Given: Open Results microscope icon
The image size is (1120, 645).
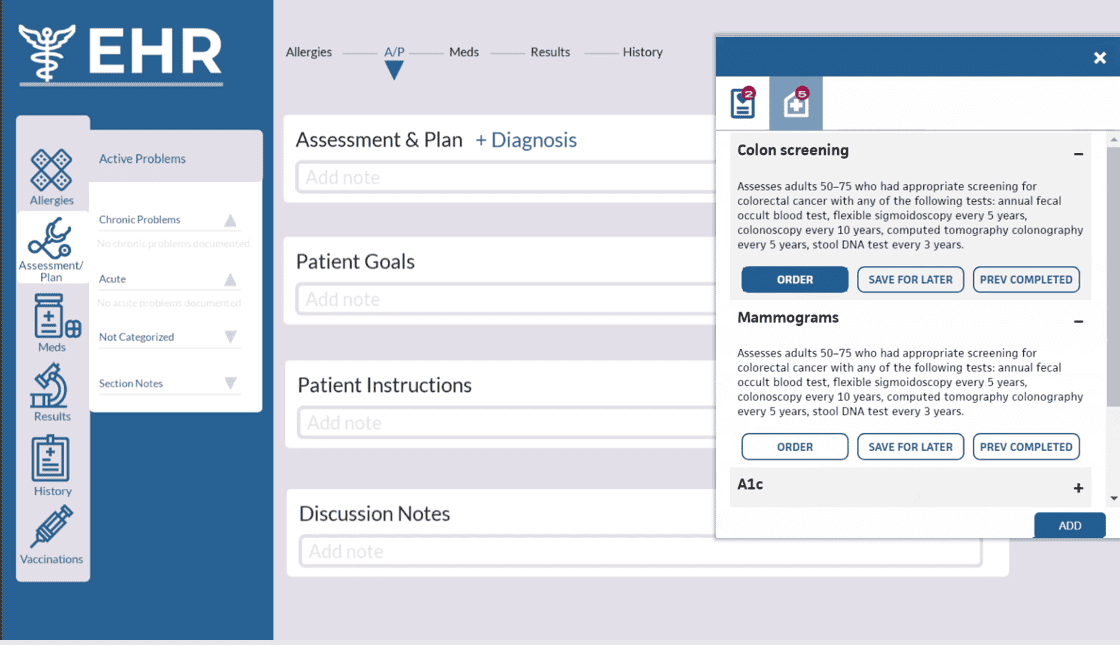Looking at the screenshot, I should [49, 386].
